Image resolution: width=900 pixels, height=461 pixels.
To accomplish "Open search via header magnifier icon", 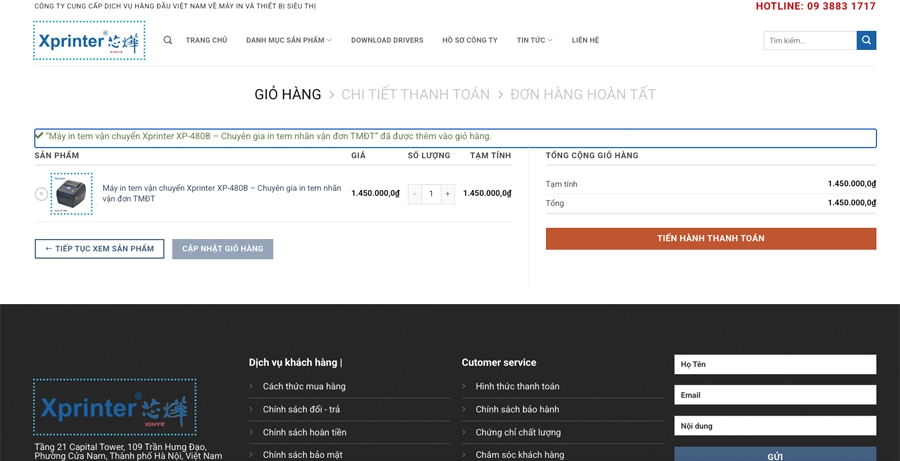I will 168,40.
